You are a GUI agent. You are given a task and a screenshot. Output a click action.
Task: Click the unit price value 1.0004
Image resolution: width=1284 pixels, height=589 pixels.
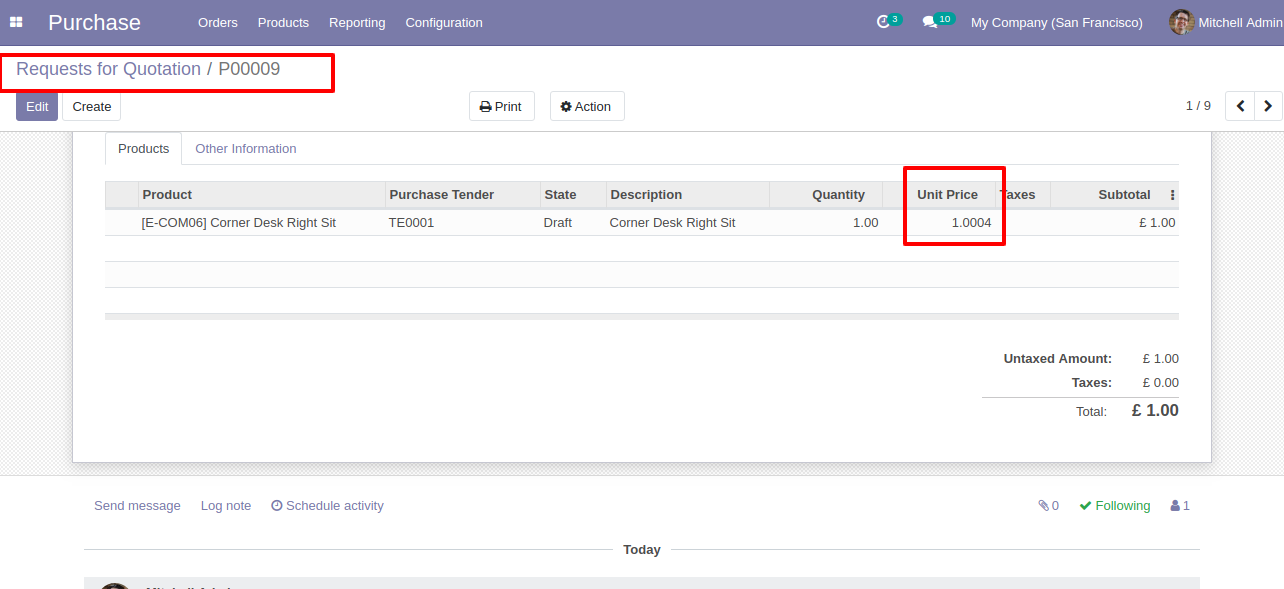click(971, 223)
